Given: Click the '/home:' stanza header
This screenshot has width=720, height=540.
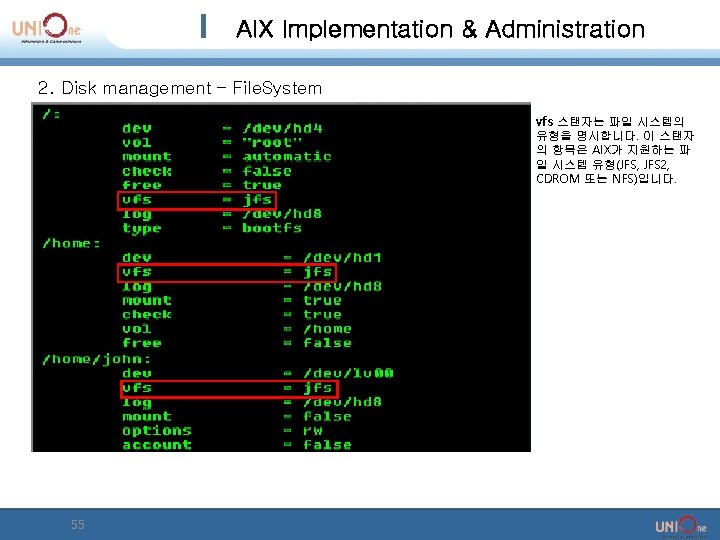Looking at the screenshot, I should 71,243.
